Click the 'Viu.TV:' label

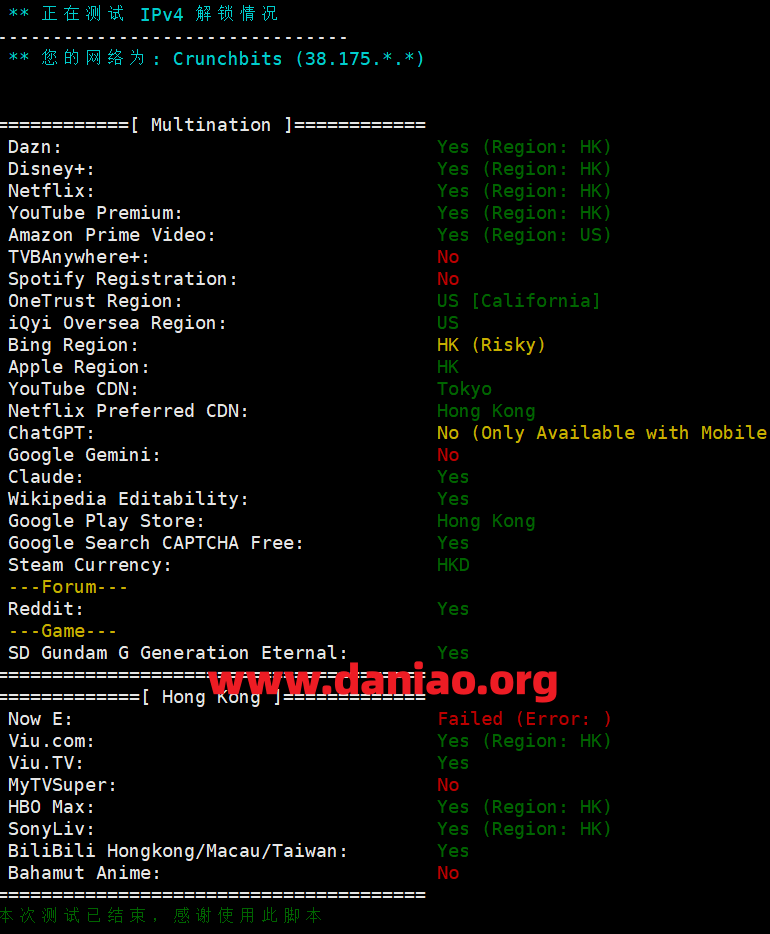pos(46,764)
